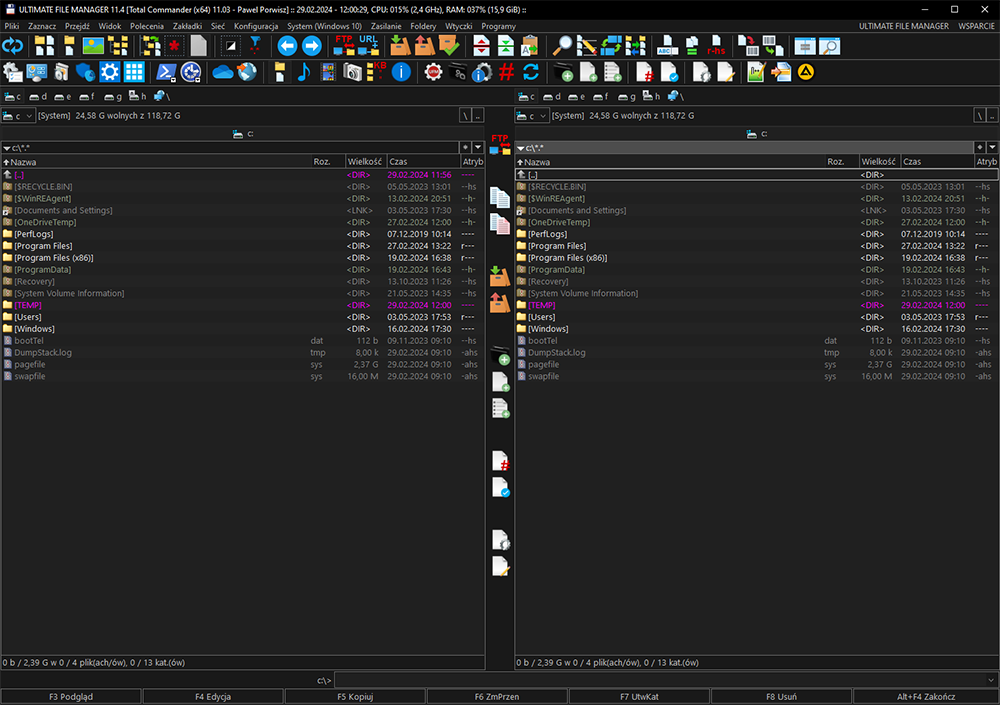Click globe with arrow web icon
Image resolution: width=1000 pixels, height=705 pixels.
tap(247, 72)
